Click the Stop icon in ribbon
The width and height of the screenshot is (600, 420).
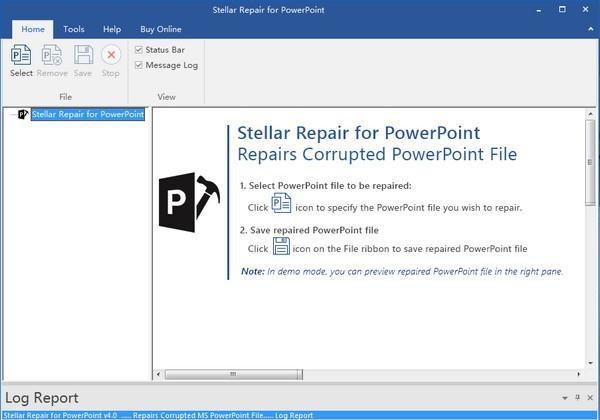111,55
